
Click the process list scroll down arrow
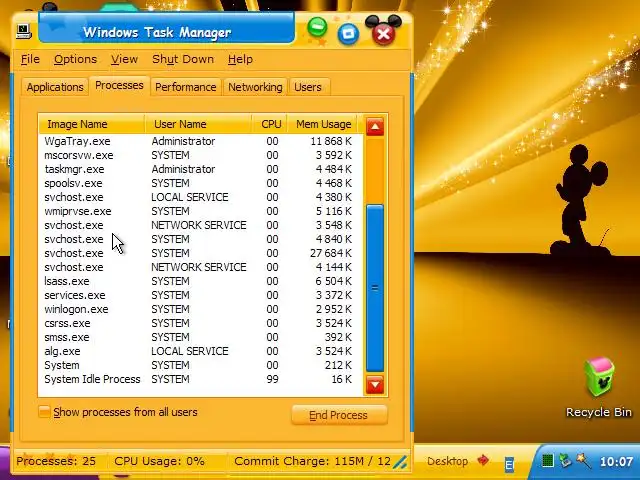(375, 384)
